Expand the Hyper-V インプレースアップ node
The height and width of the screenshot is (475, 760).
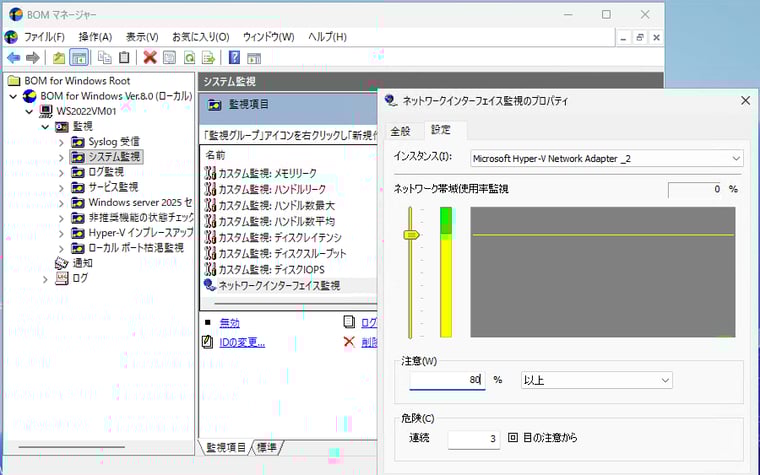61,234
